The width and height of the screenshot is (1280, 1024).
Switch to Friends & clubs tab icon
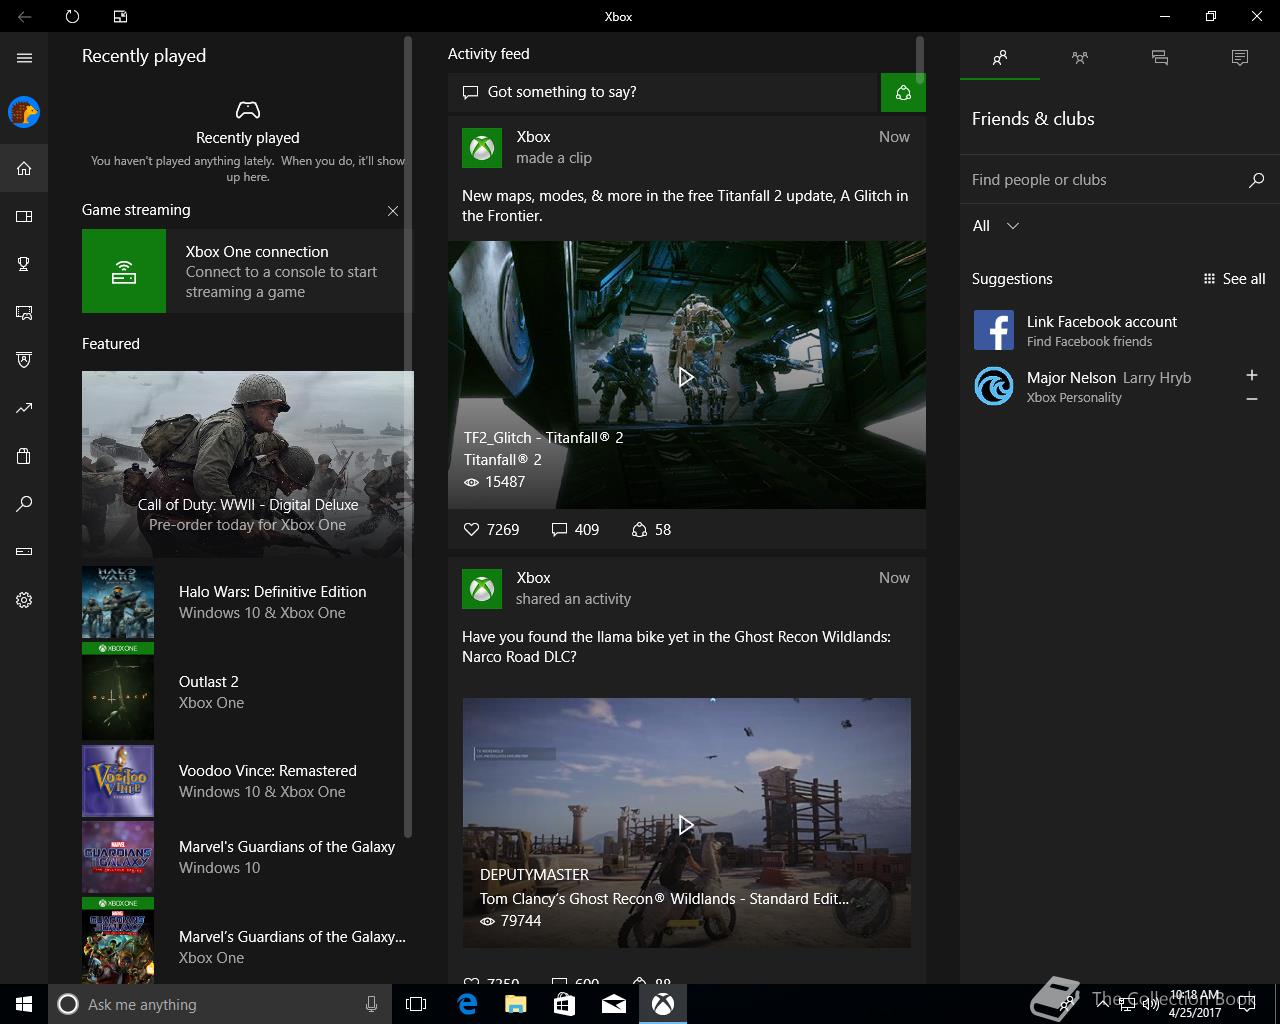1000,58
